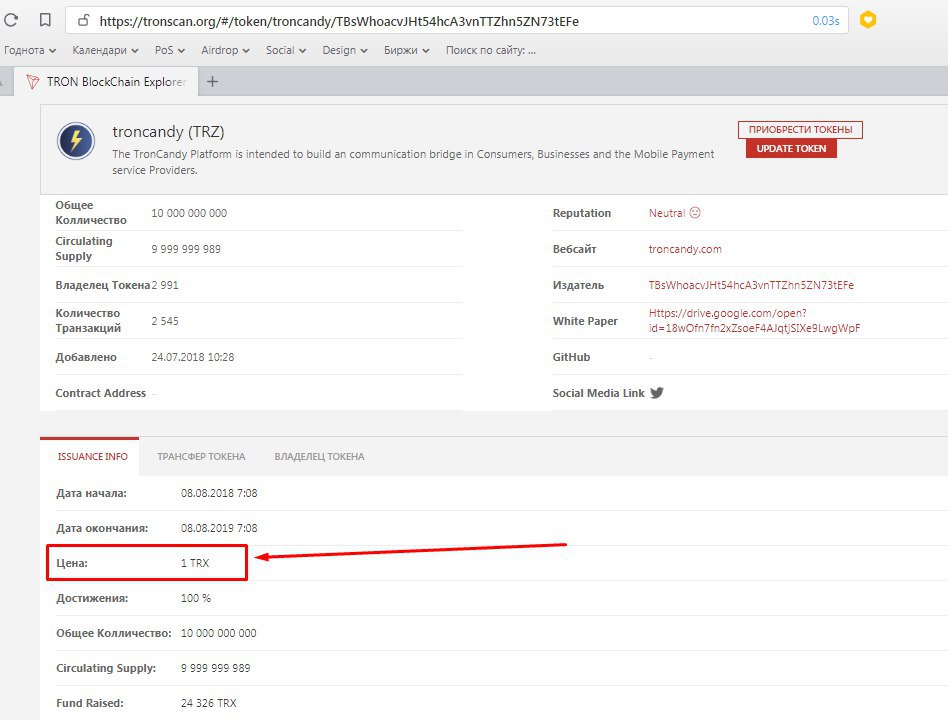948x720 pixels.
Task: Open the Twitter social media icon
Action: pos(657,393)
